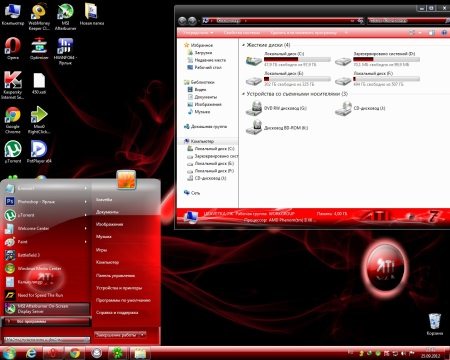Open Справка и поддержка from Start menu
Screen dimensions: 450x360
click(117, 313)
